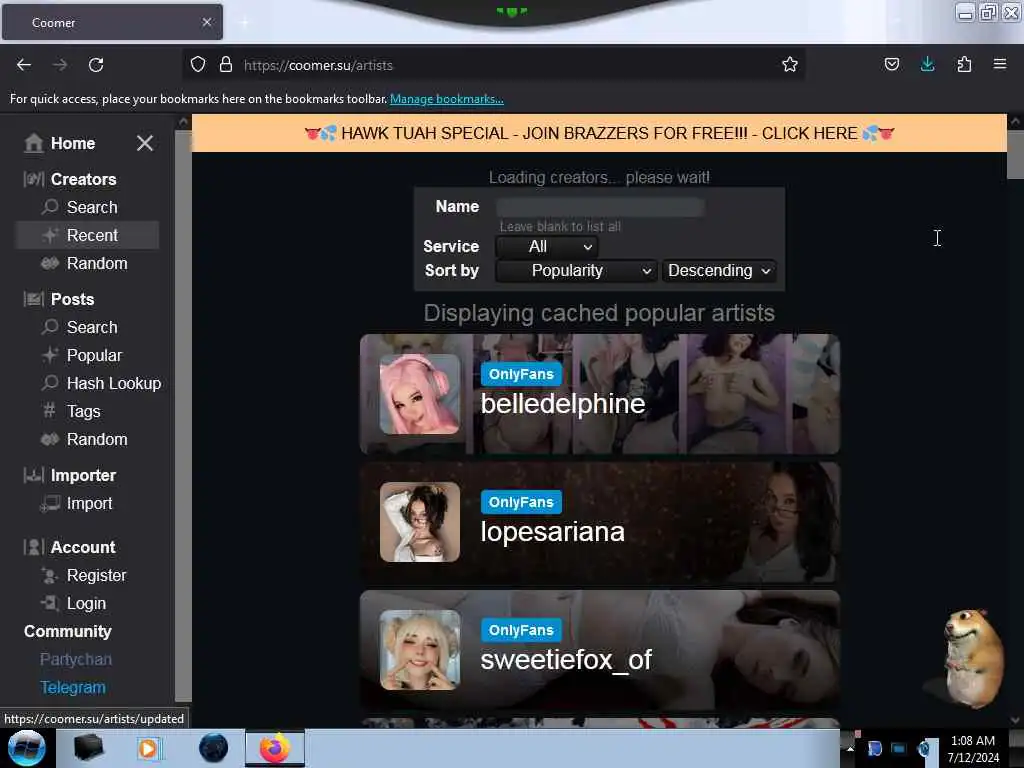Open the Pocket save icon
This screenshot has height=768, width=1024.
pos(891,64)
